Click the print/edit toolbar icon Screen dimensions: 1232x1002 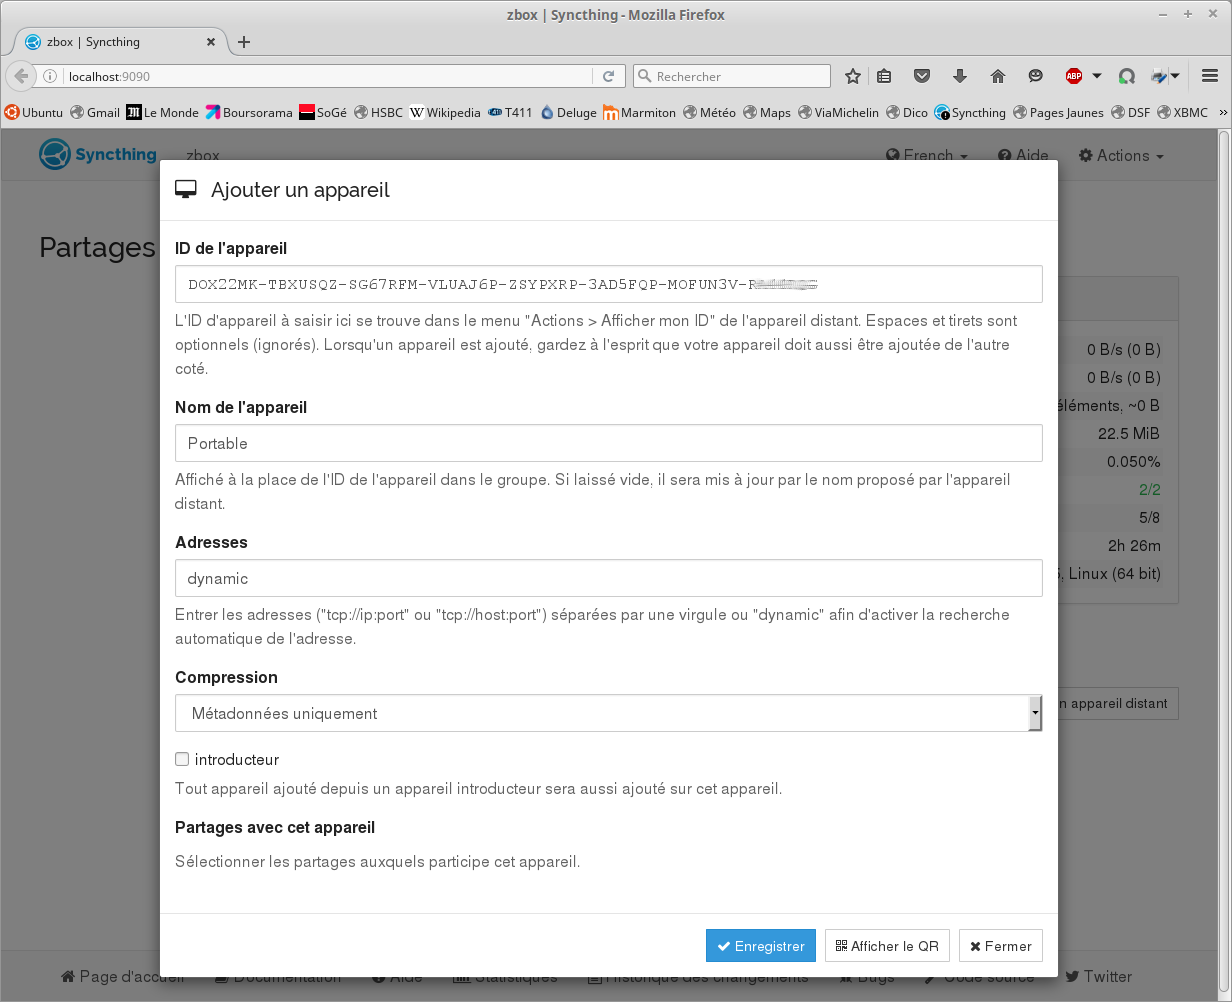[x=1159, y=76]
